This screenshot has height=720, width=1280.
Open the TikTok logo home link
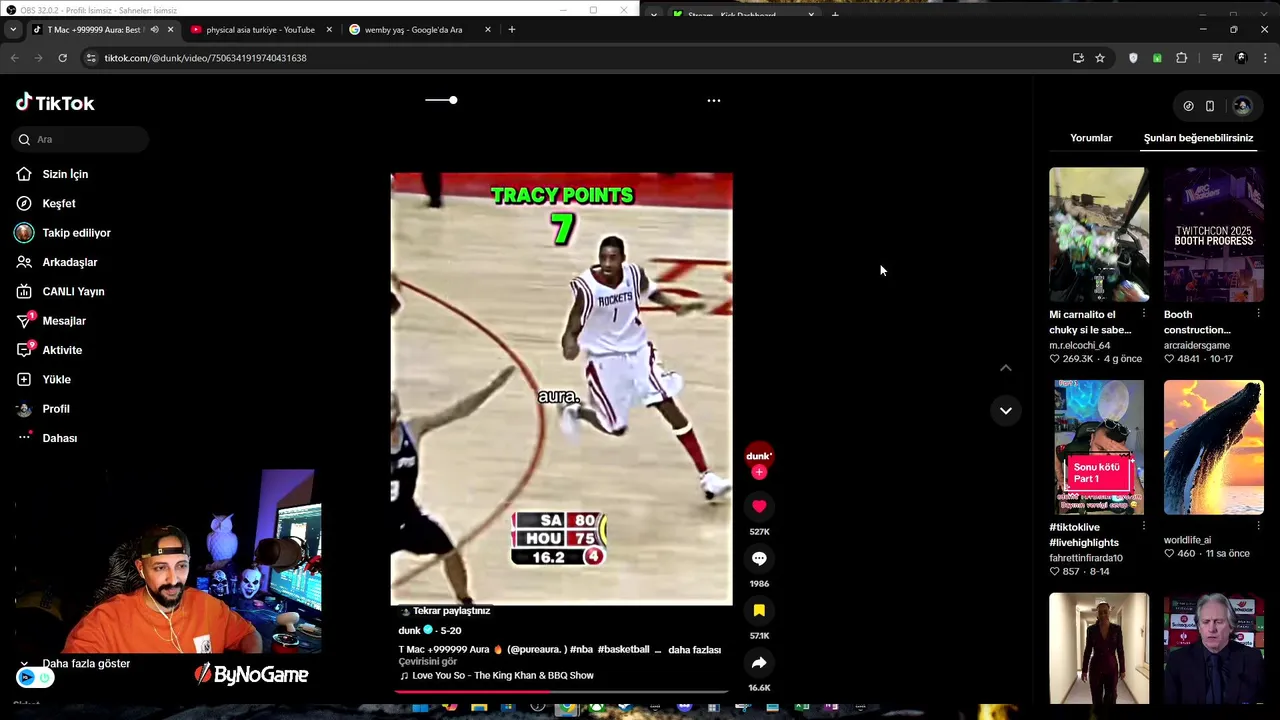pyautogui.click(x=55, y=103)
